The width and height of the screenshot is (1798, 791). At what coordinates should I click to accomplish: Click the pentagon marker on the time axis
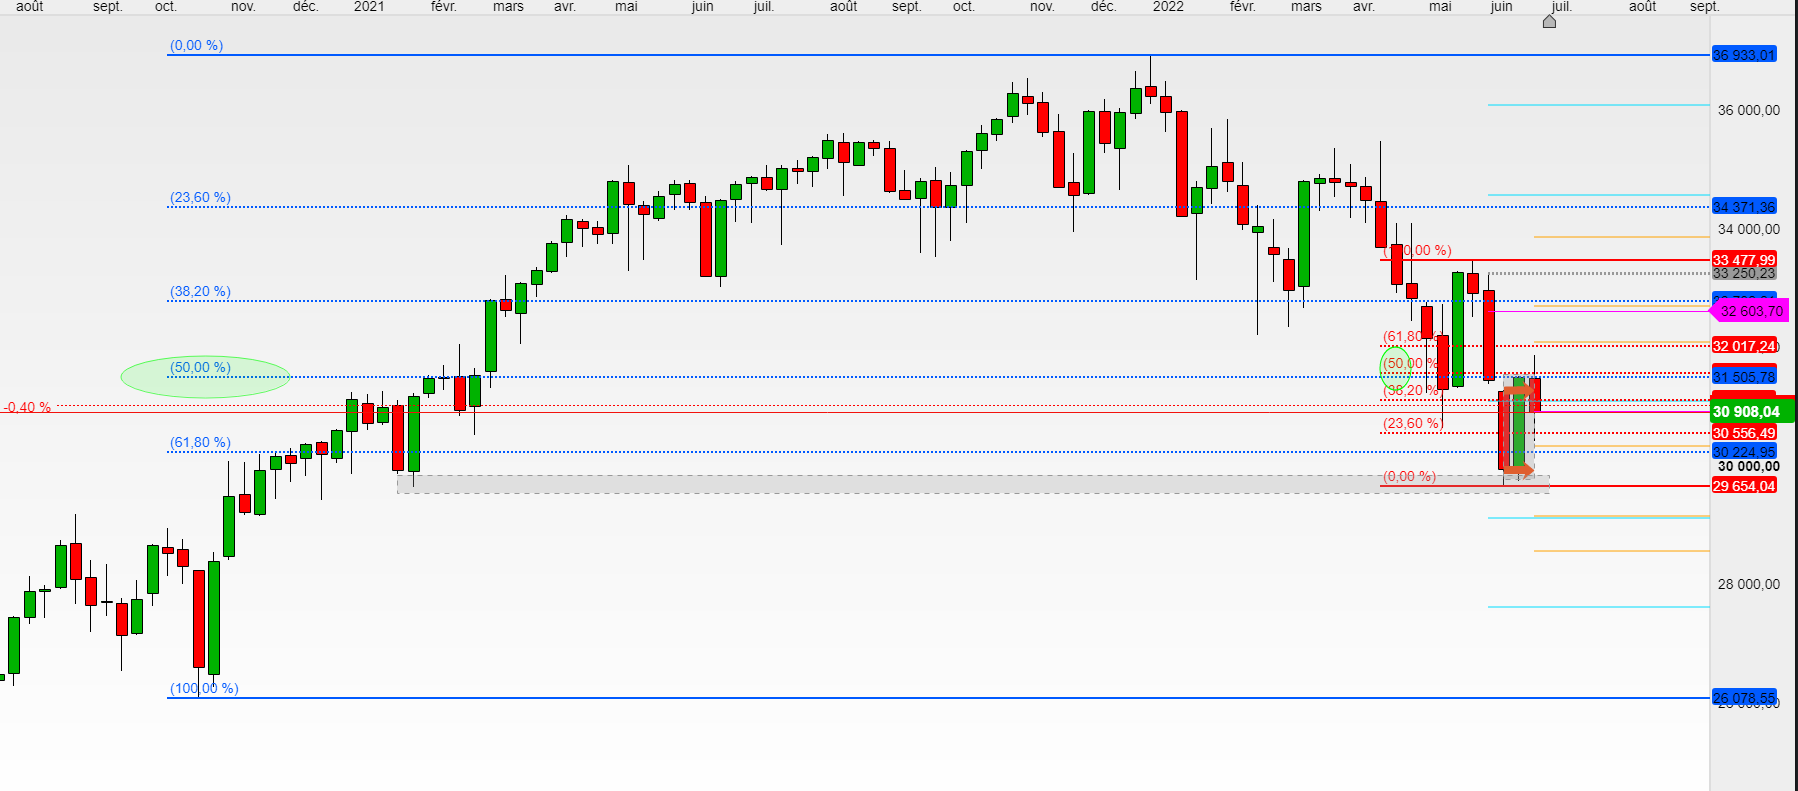pyautogui.click(x=1549, y=21)
